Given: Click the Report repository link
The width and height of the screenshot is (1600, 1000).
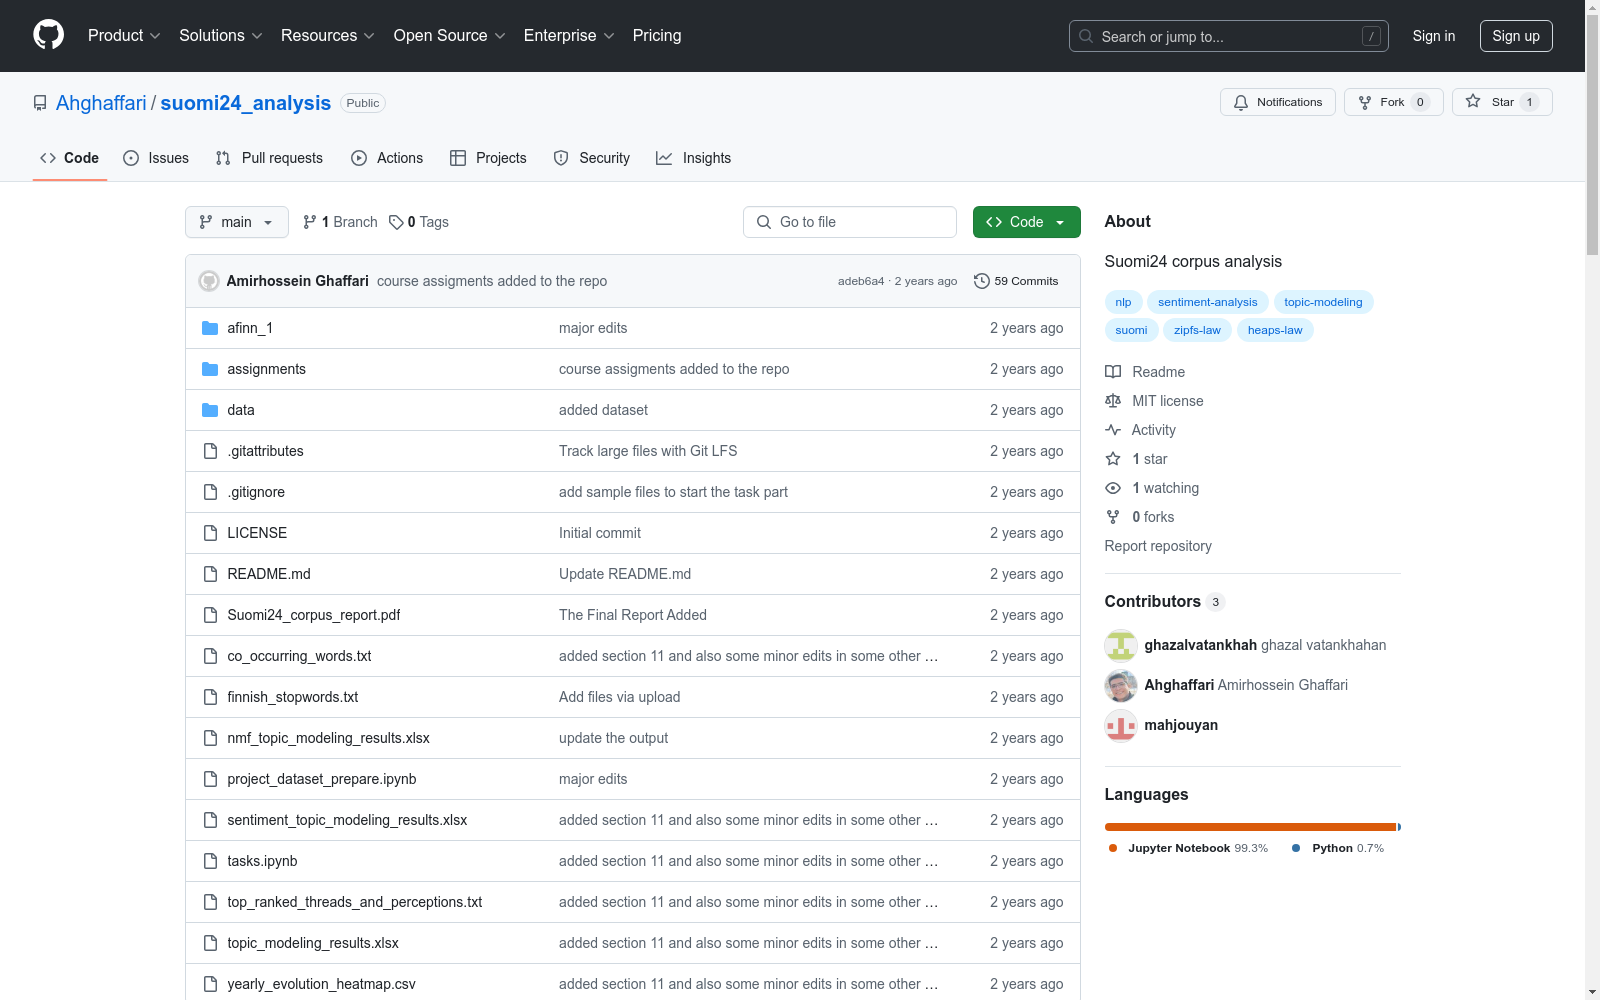Looking at the screenshot, I should [x=1158, y=546].
